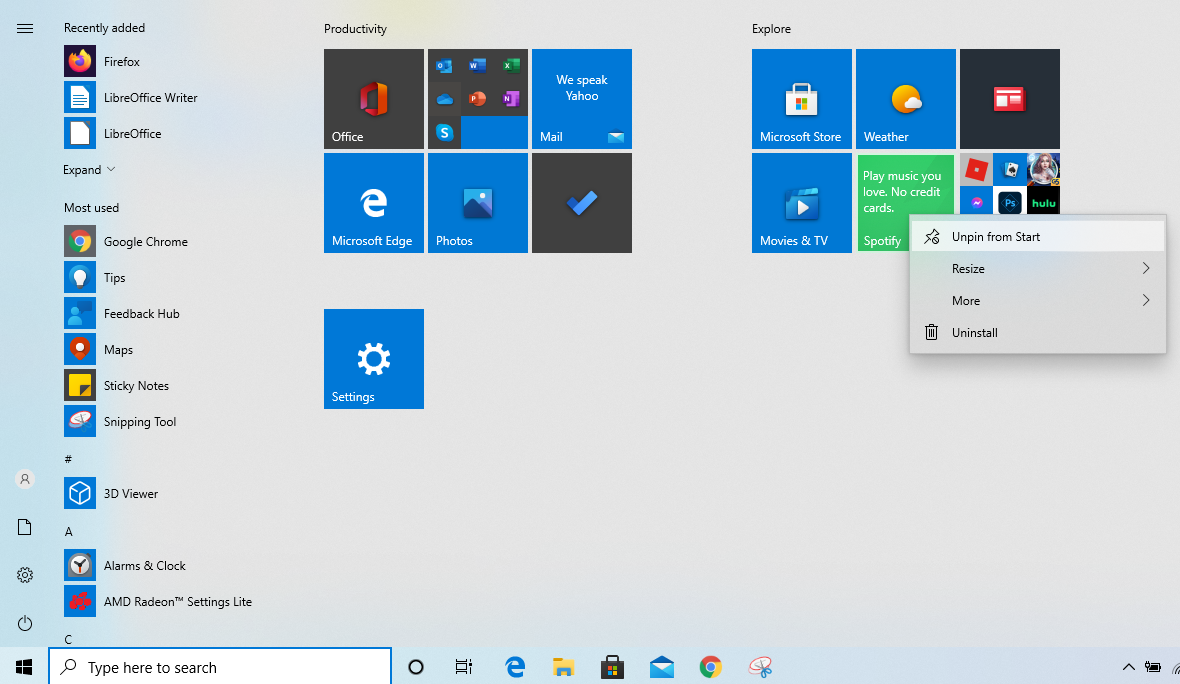Open the Movies & TV tile

801,203
